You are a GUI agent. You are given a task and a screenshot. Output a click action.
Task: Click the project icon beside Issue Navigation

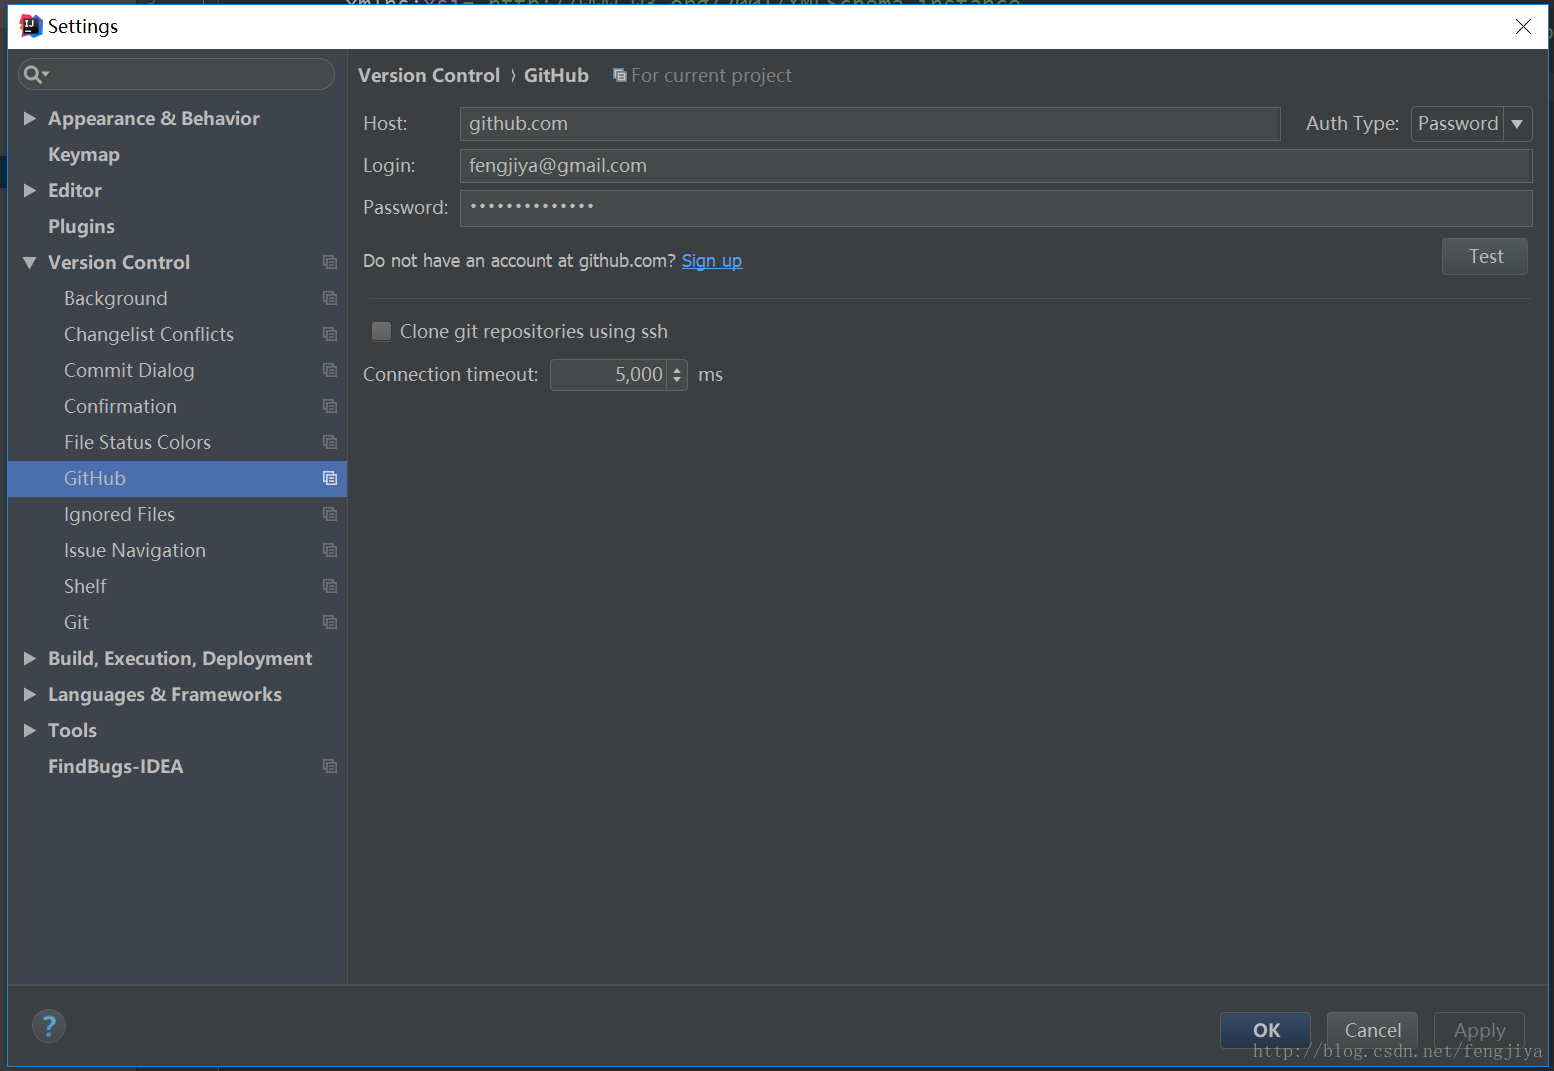coord(330,550)
